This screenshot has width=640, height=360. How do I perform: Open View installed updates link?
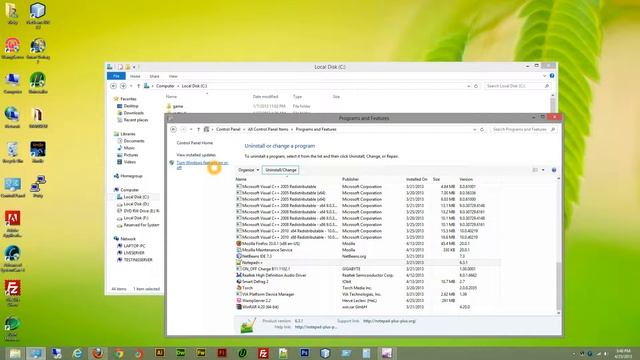(196, 155)
